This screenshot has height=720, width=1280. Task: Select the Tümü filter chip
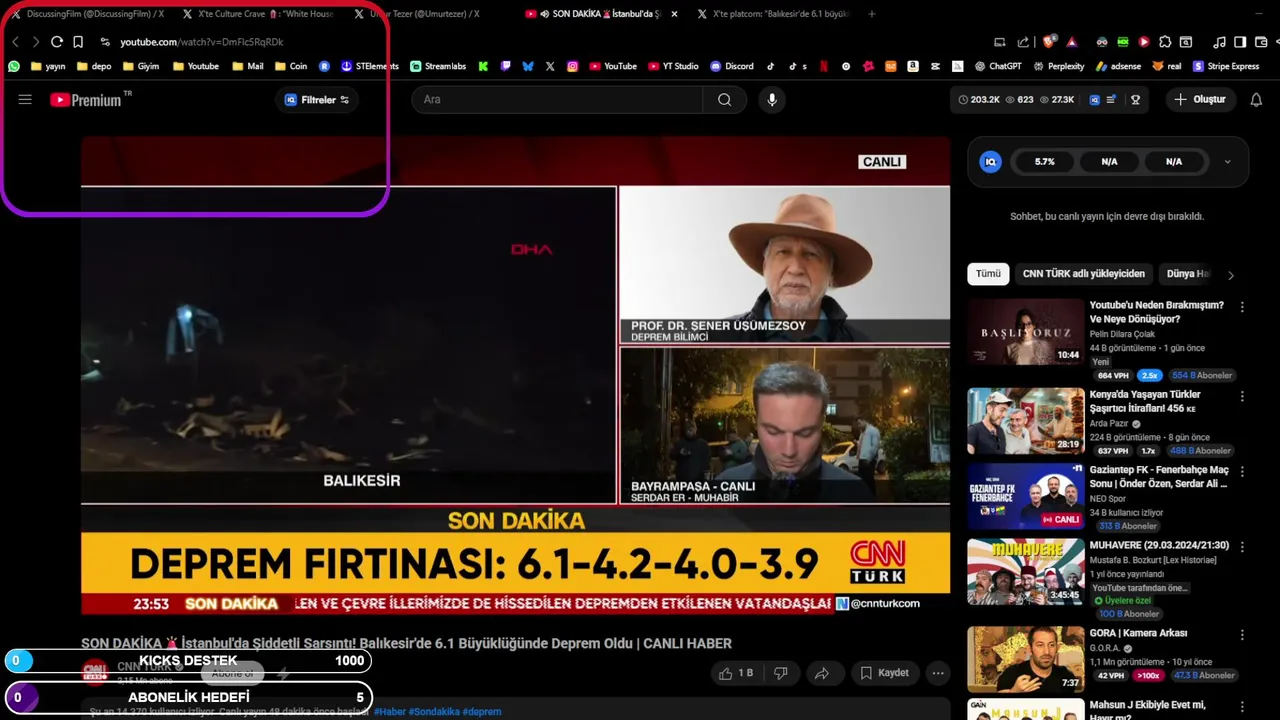(x=988, y=274)
